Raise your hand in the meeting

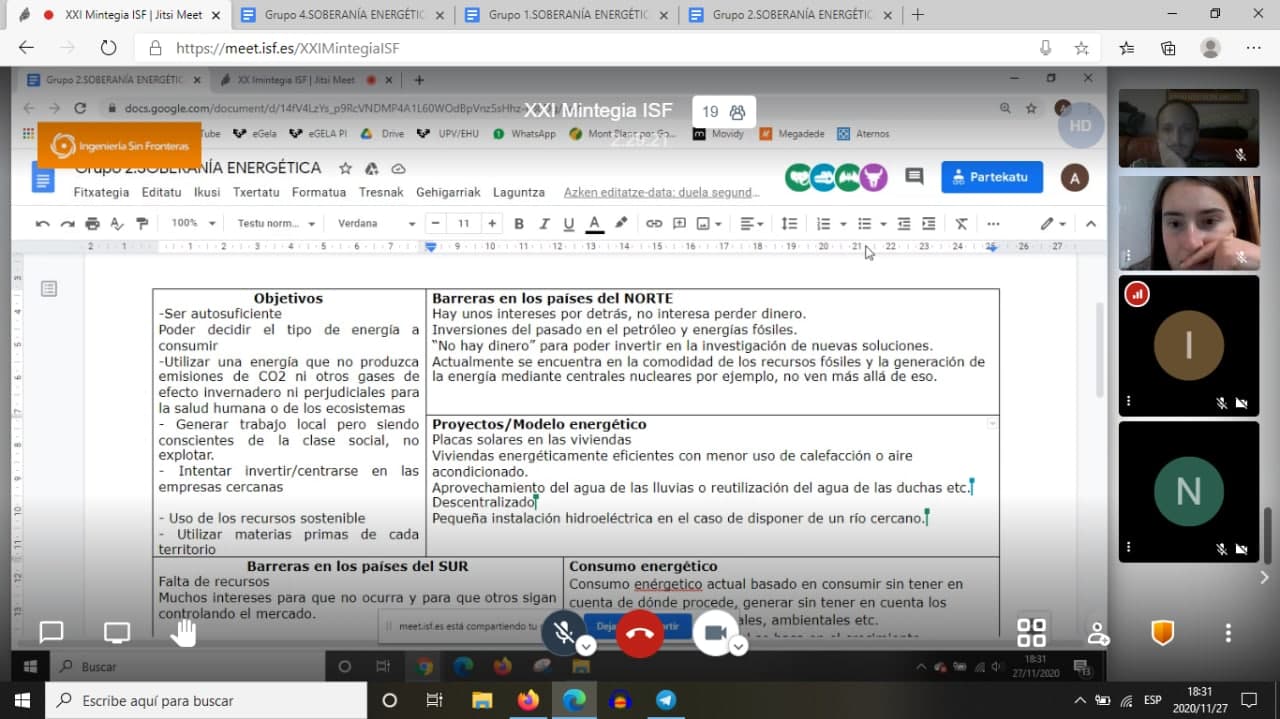tap(183, 632)
